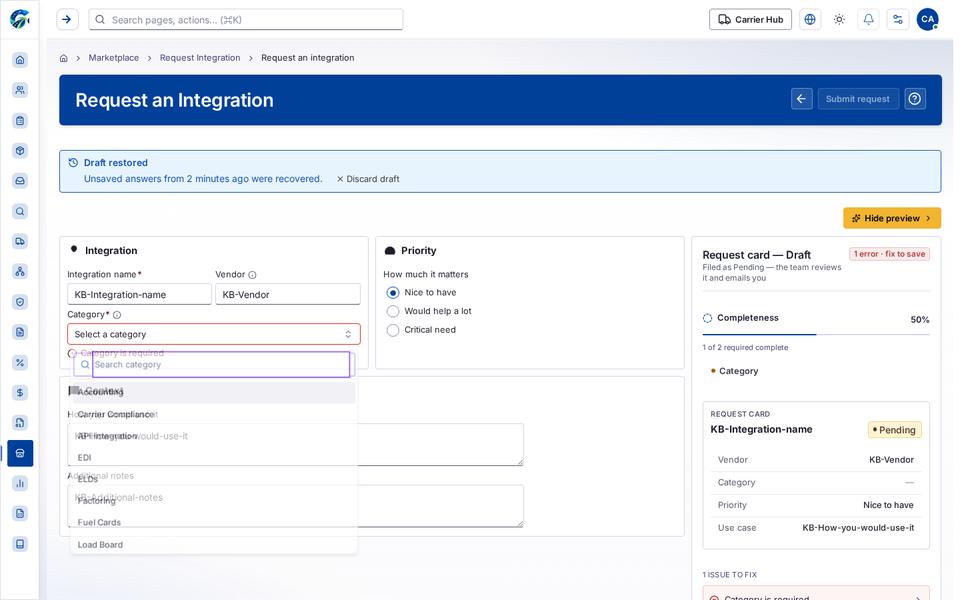Click the Vendor info icon
The height and width of the screenshot is (600, 960).
(x=252, y=275)
